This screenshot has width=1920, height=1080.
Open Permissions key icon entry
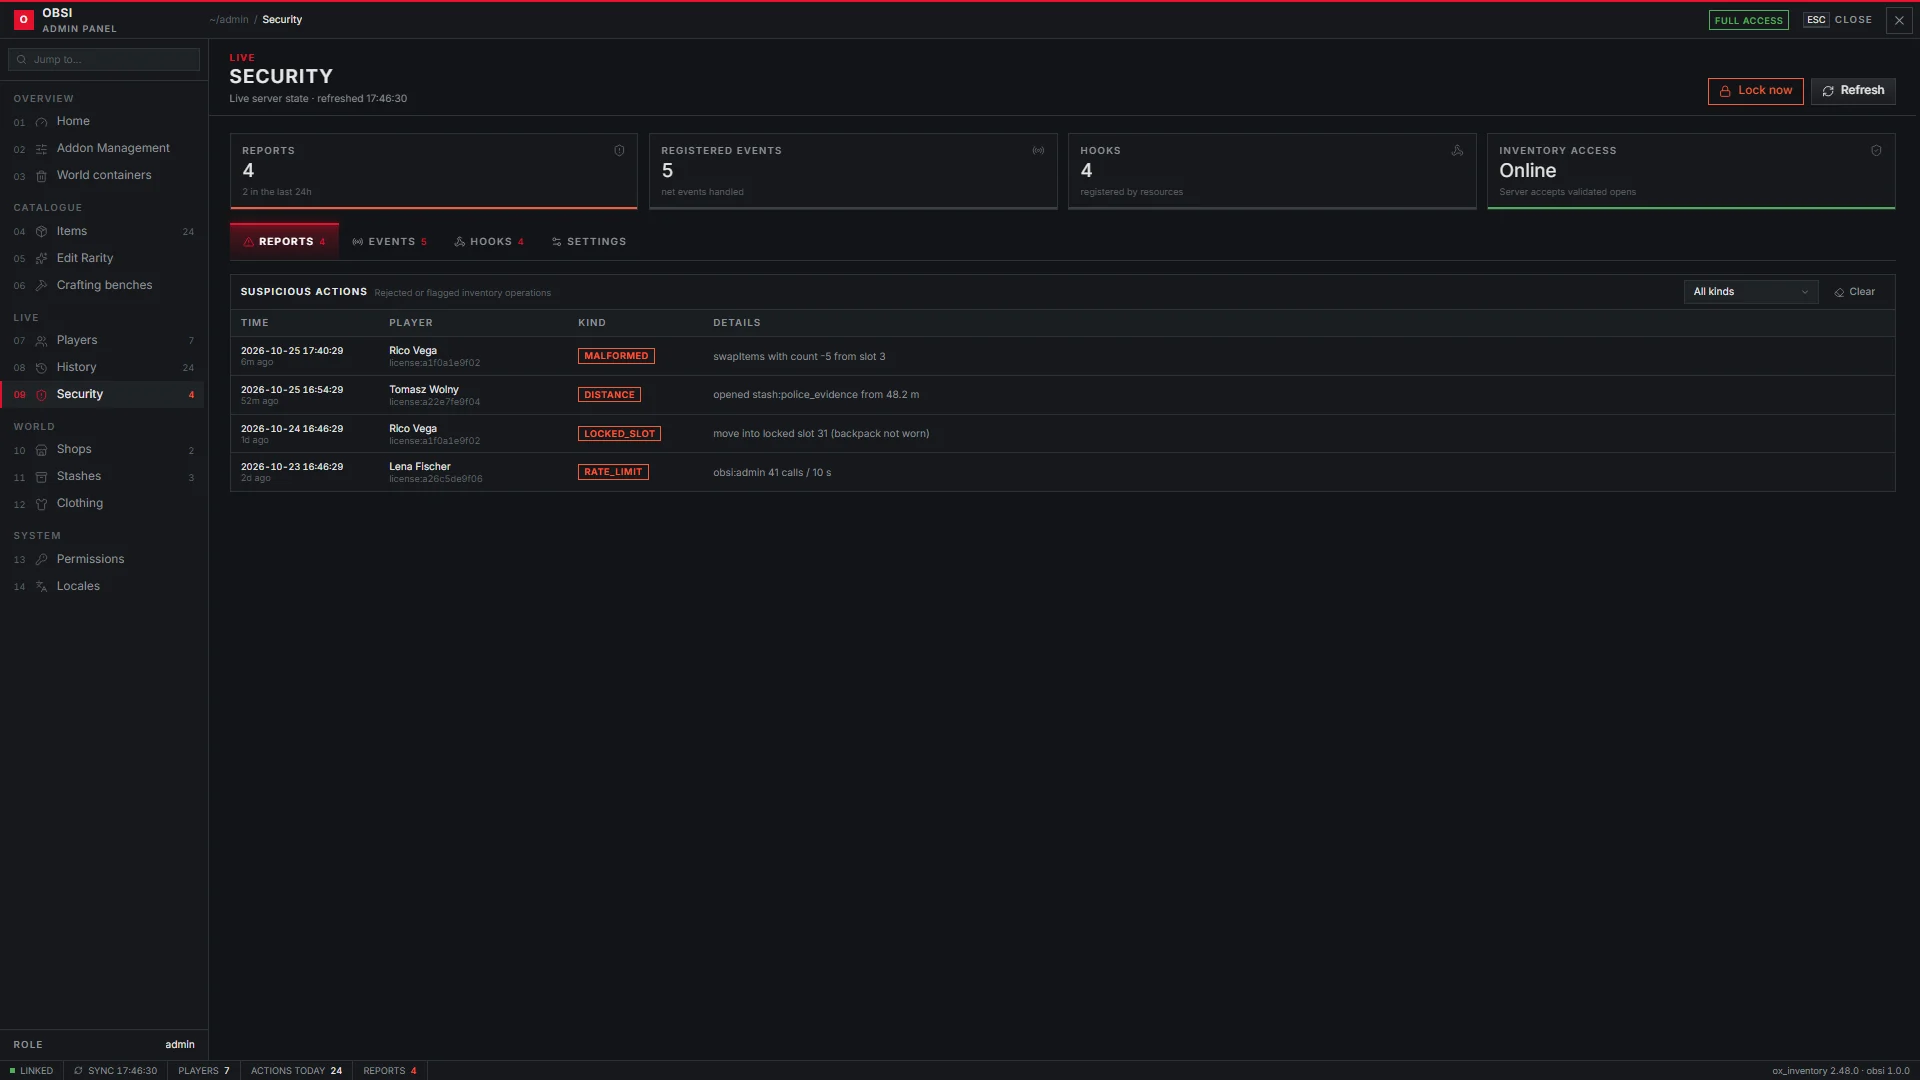[102, 559]
